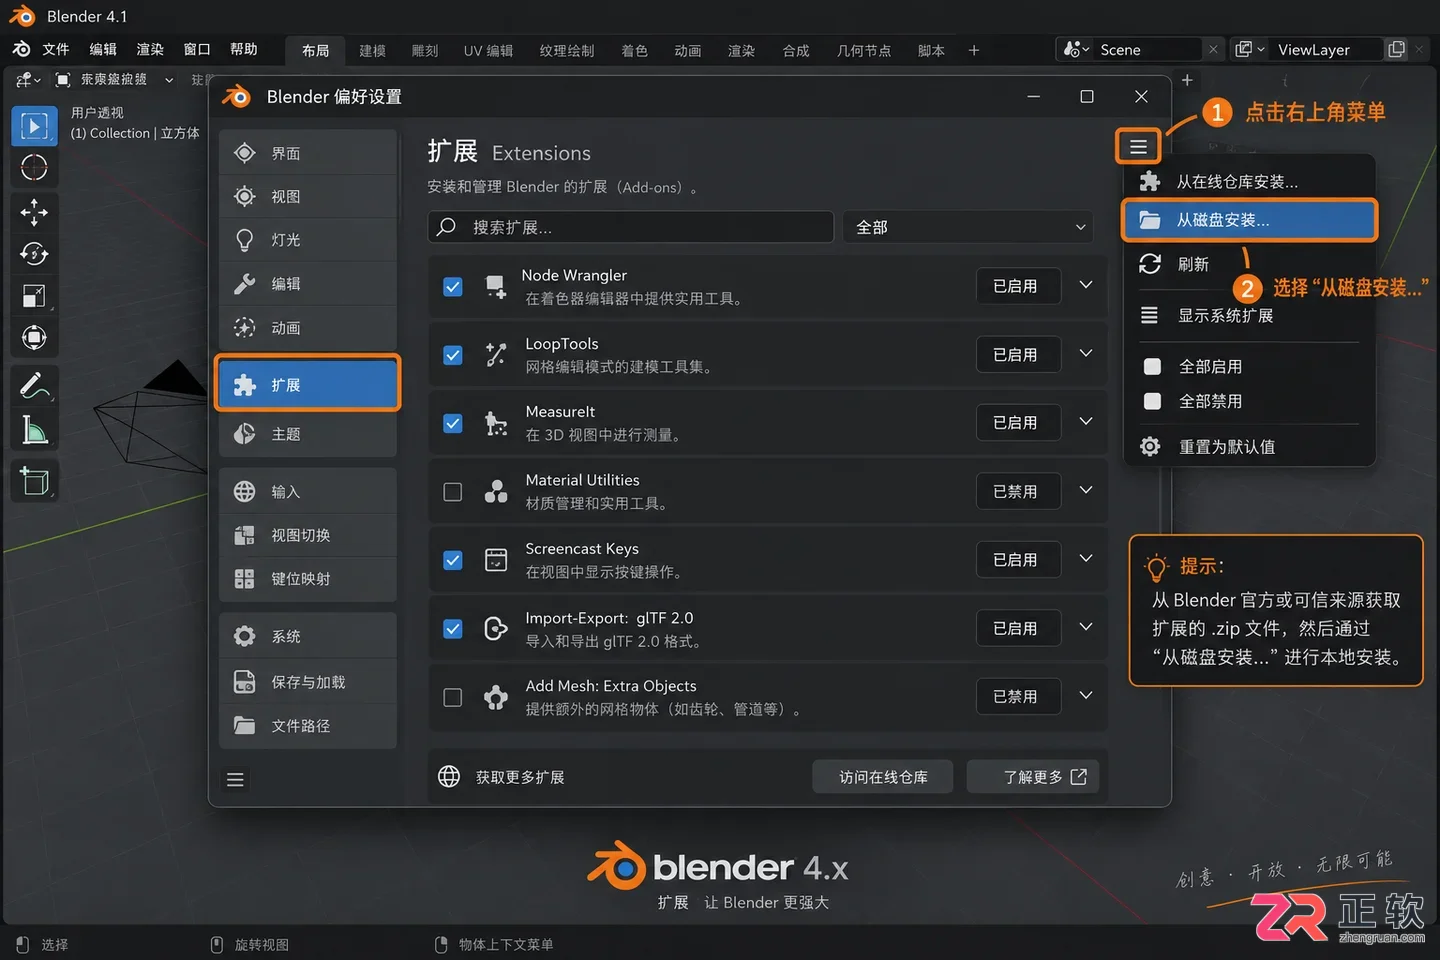This screenshot has width=1440, height=960.
Task: Click the 已禁用 button for Material Utilities
Action: (x=1018, y=492)
